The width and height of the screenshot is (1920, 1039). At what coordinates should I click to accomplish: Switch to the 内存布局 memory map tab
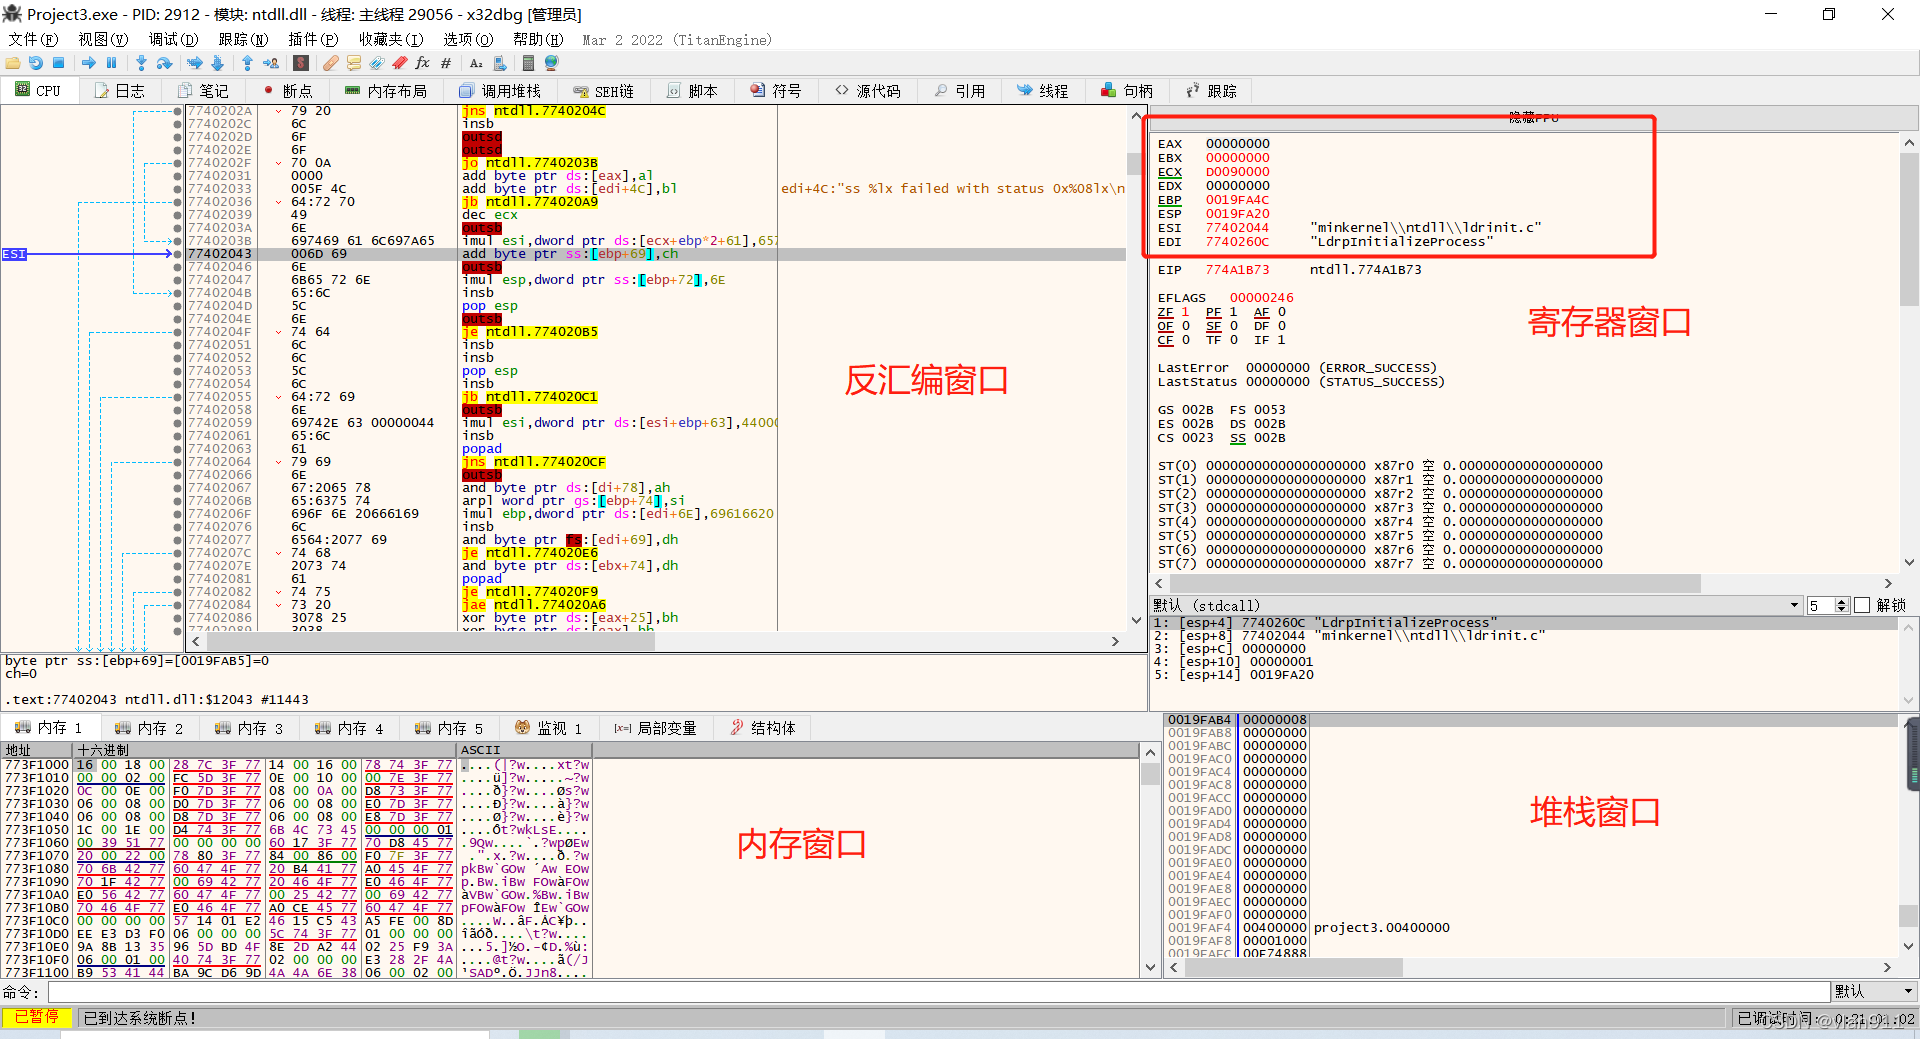pyautogui.click(x=386, y=90)
